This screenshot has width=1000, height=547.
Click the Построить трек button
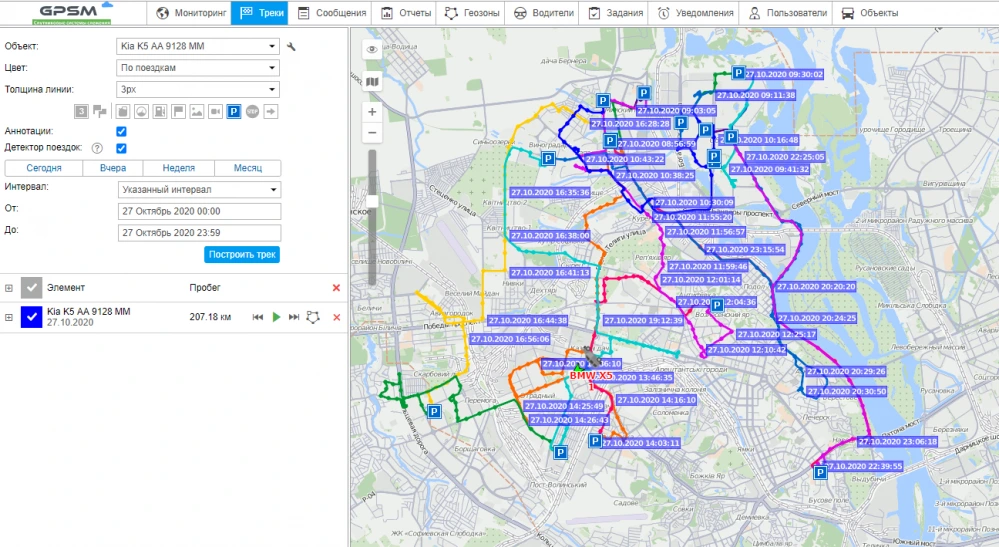point(242,254)
